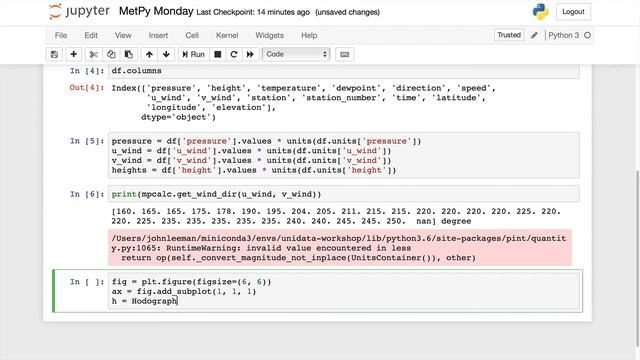Click the Last Checkpoint text
Image resolution: width=640 pixels, height=360 pixels.
(x=253, y=12)
